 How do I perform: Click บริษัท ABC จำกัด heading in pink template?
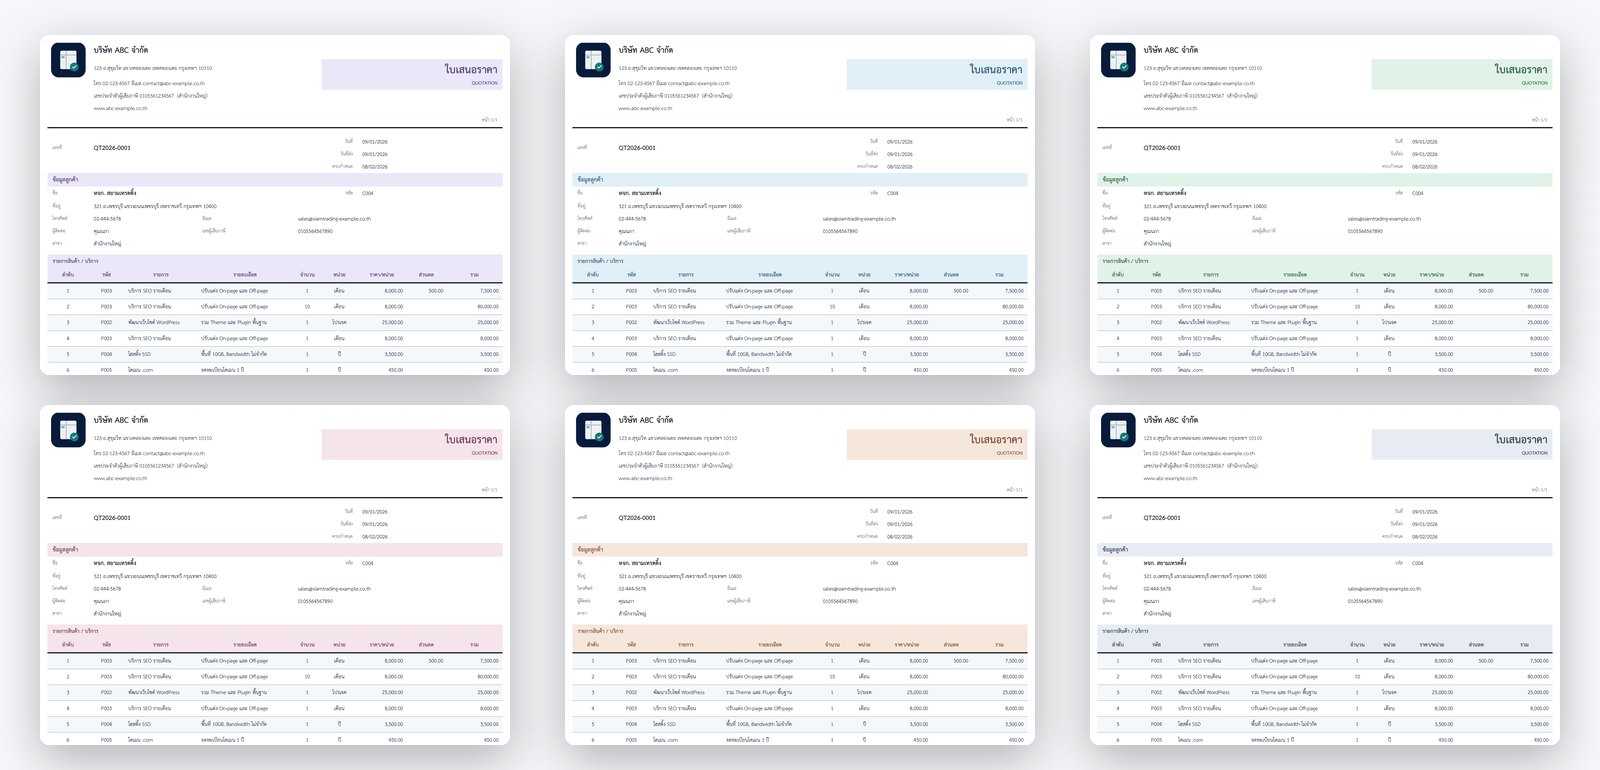[x=121, y=420]
